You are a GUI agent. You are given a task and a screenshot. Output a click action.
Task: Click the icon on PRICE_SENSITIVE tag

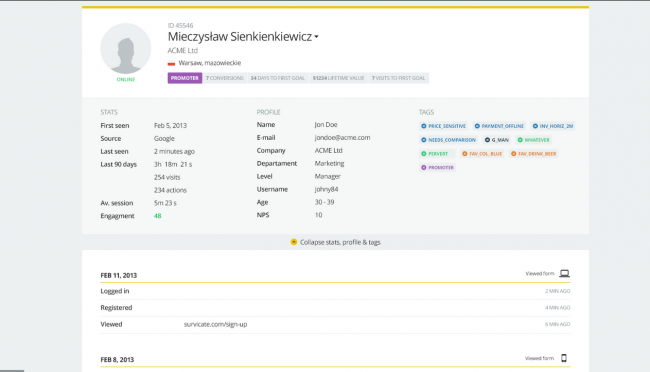pyautogui.click(x=424, y=126)
